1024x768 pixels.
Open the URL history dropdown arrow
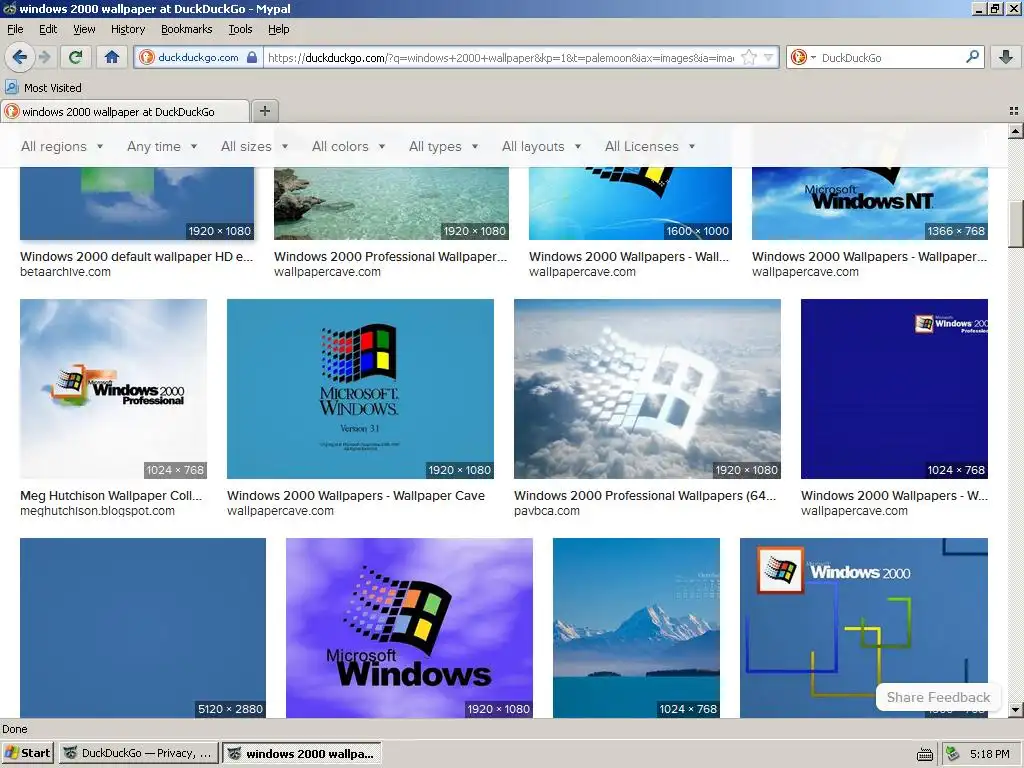click(769, 57)
